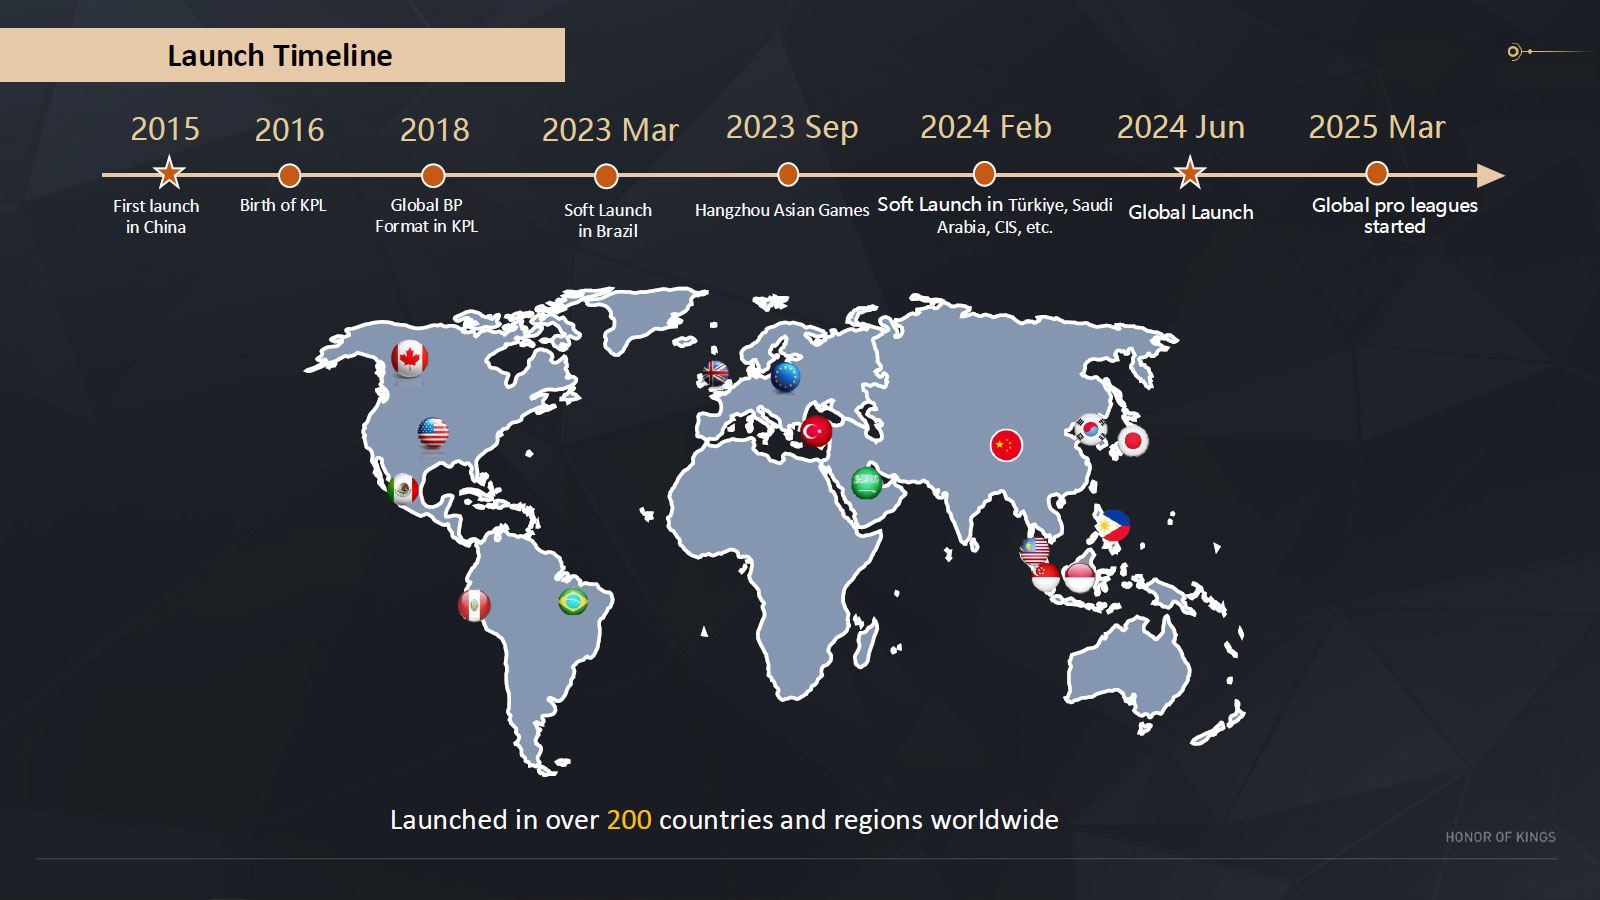
Task: Click the Japan flag icon
Action: click(1133, 440)
